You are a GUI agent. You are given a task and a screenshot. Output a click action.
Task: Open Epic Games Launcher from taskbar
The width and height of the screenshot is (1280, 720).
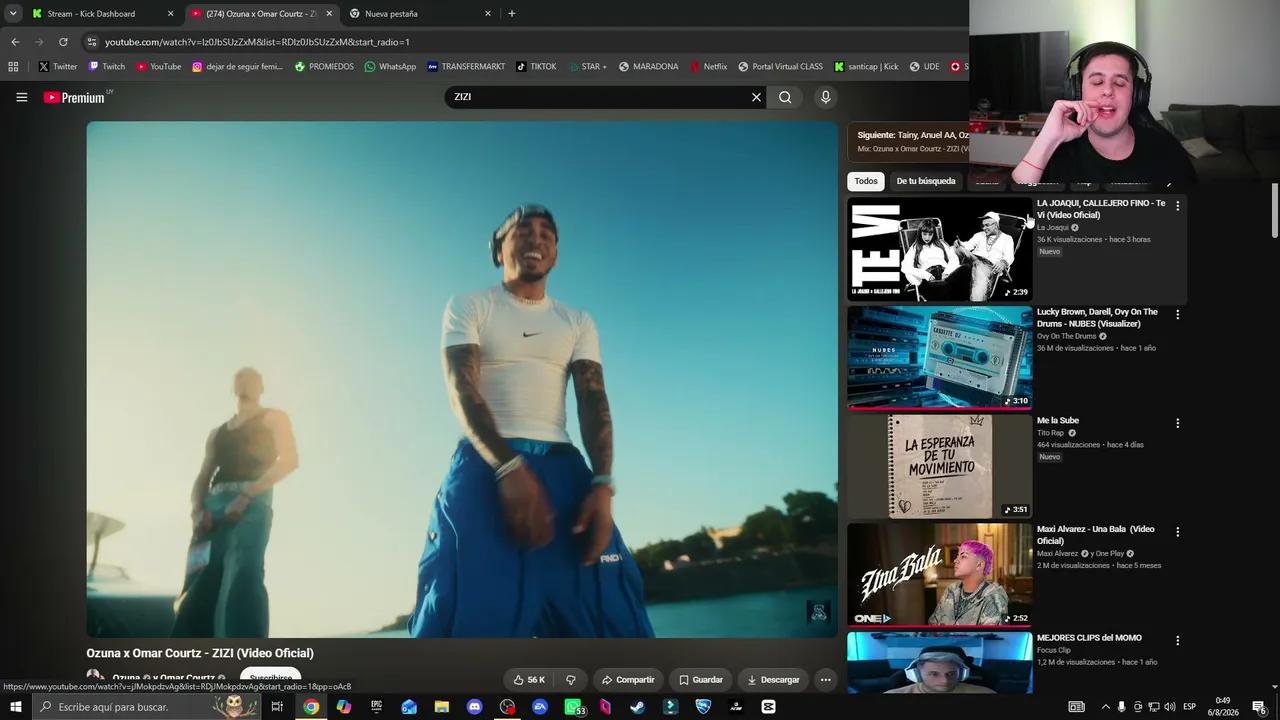point(376,707)
